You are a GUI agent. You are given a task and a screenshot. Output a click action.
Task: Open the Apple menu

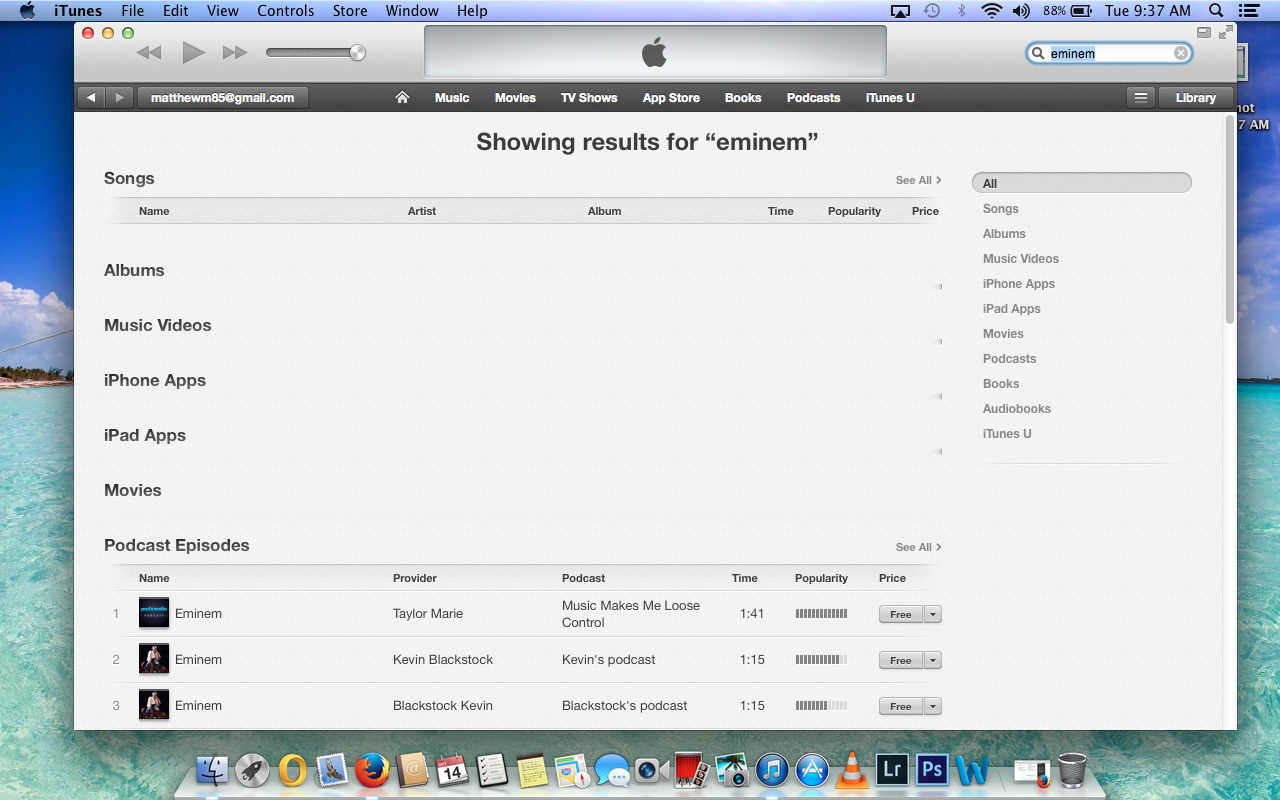(x=27, y=11)
